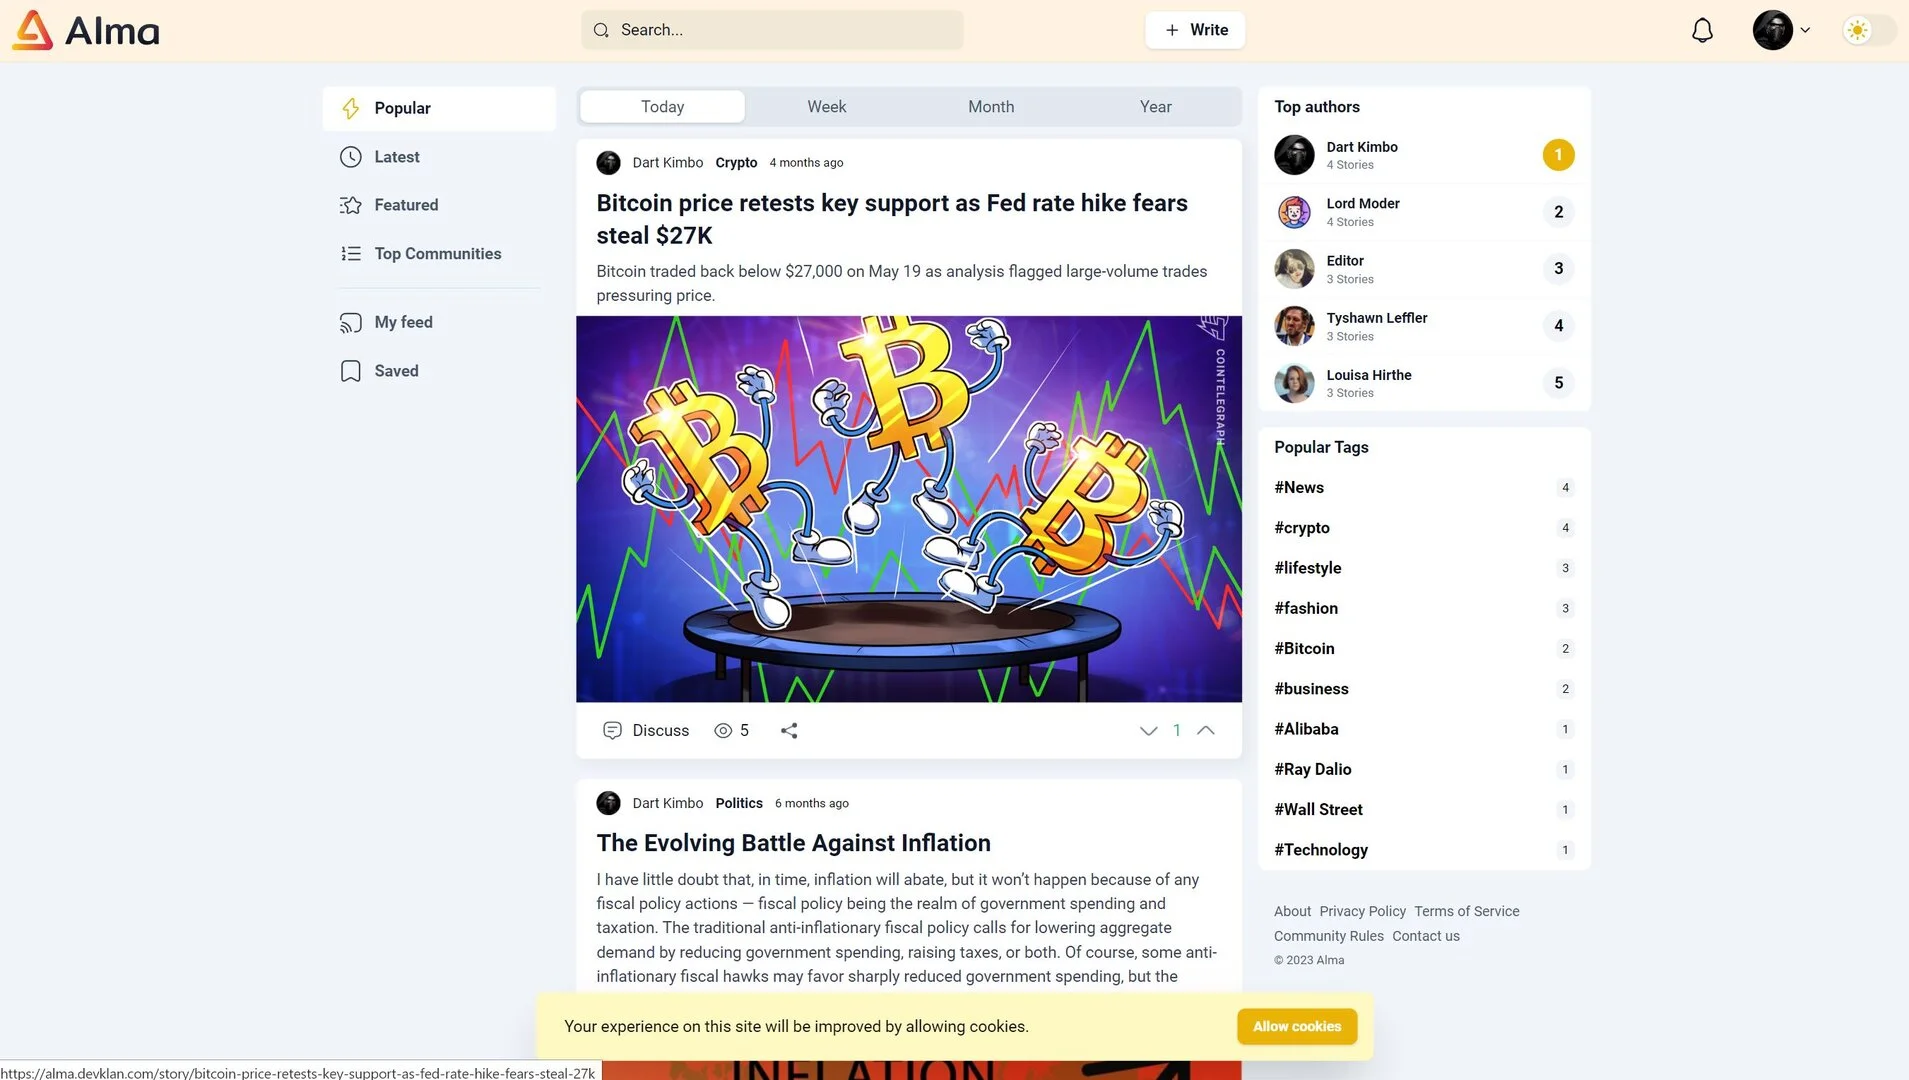1909x1080 pixels.
Task: Downvote the Bitcoin story with the down chevron
Action: click(1148, 731)
